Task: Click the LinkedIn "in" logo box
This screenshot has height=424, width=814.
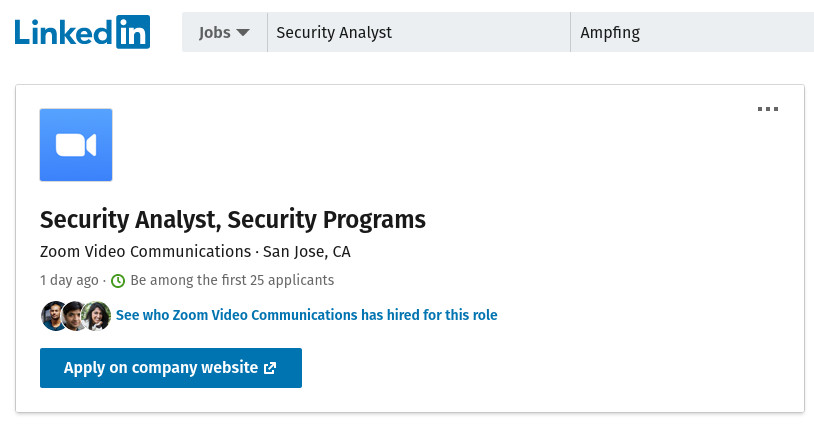Action: [133, 32]
